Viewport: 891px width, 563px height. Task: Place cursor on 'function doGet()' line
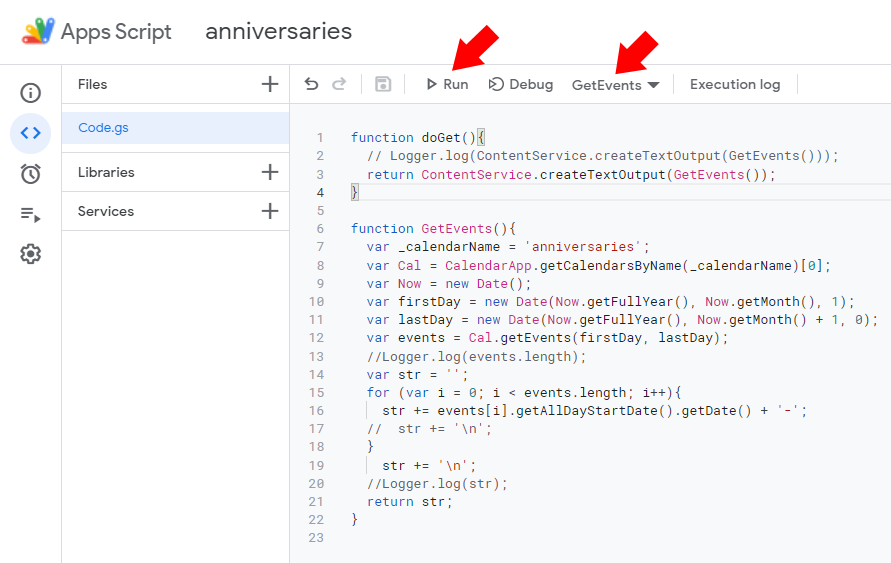[418, 137]
